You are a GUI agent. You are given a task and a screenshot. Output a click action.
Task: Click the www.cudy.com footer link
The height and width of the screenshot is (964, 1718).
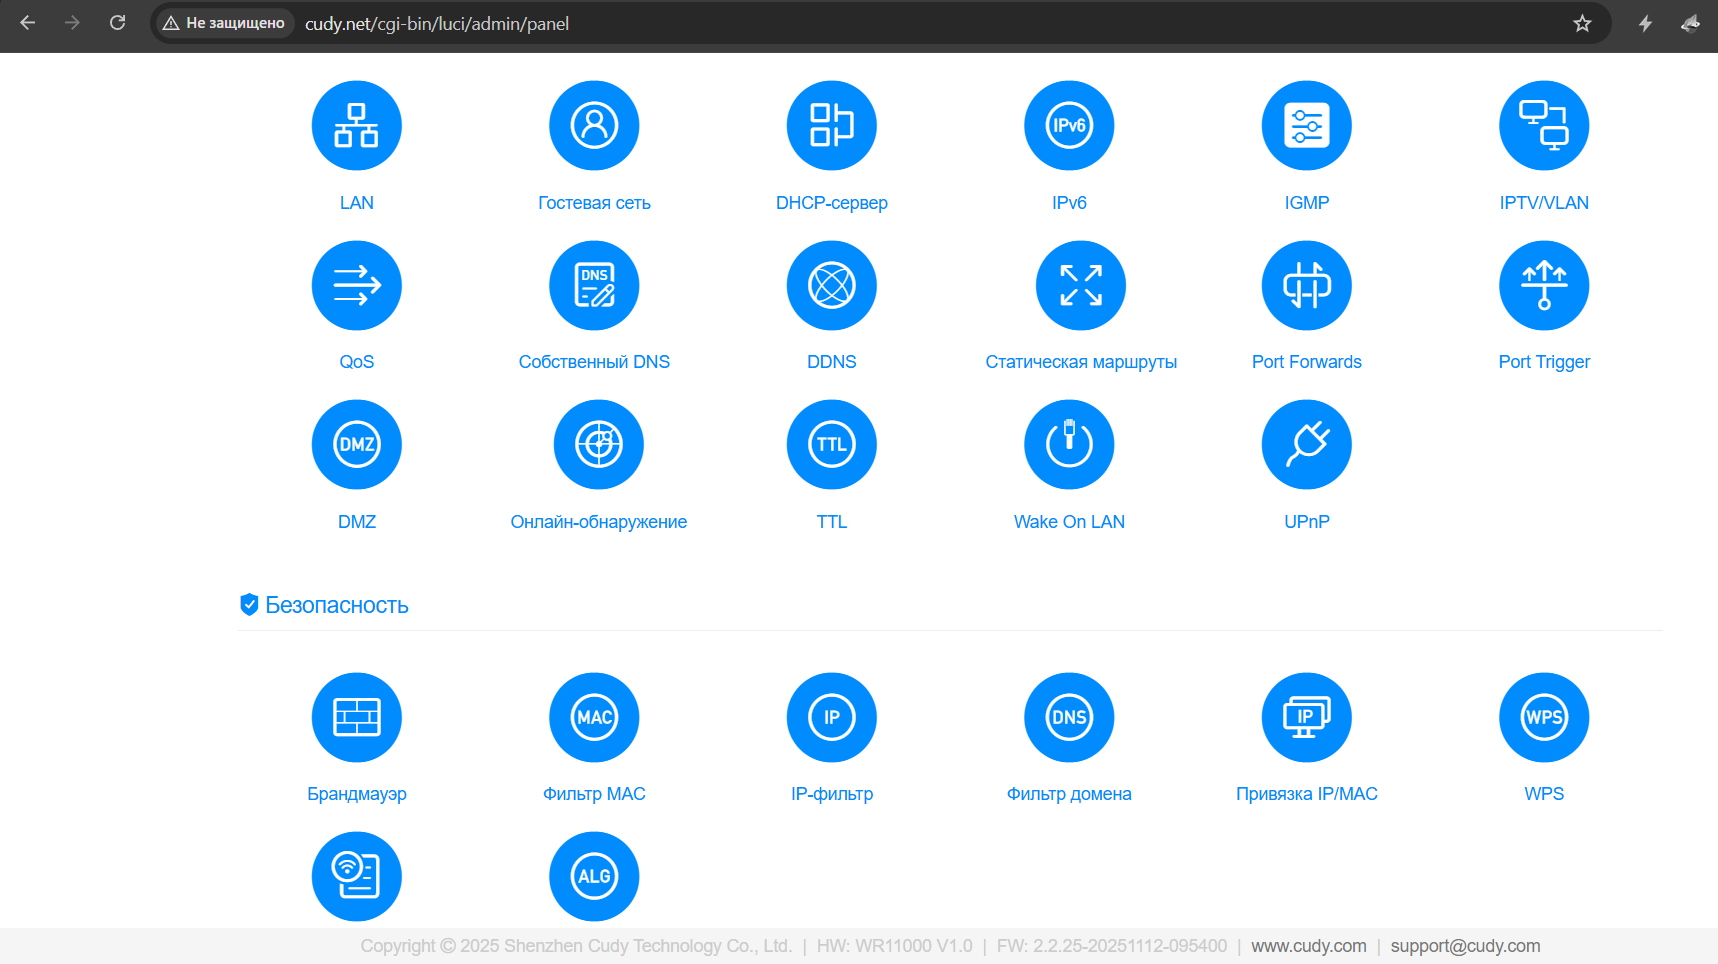click(1308, 946)
